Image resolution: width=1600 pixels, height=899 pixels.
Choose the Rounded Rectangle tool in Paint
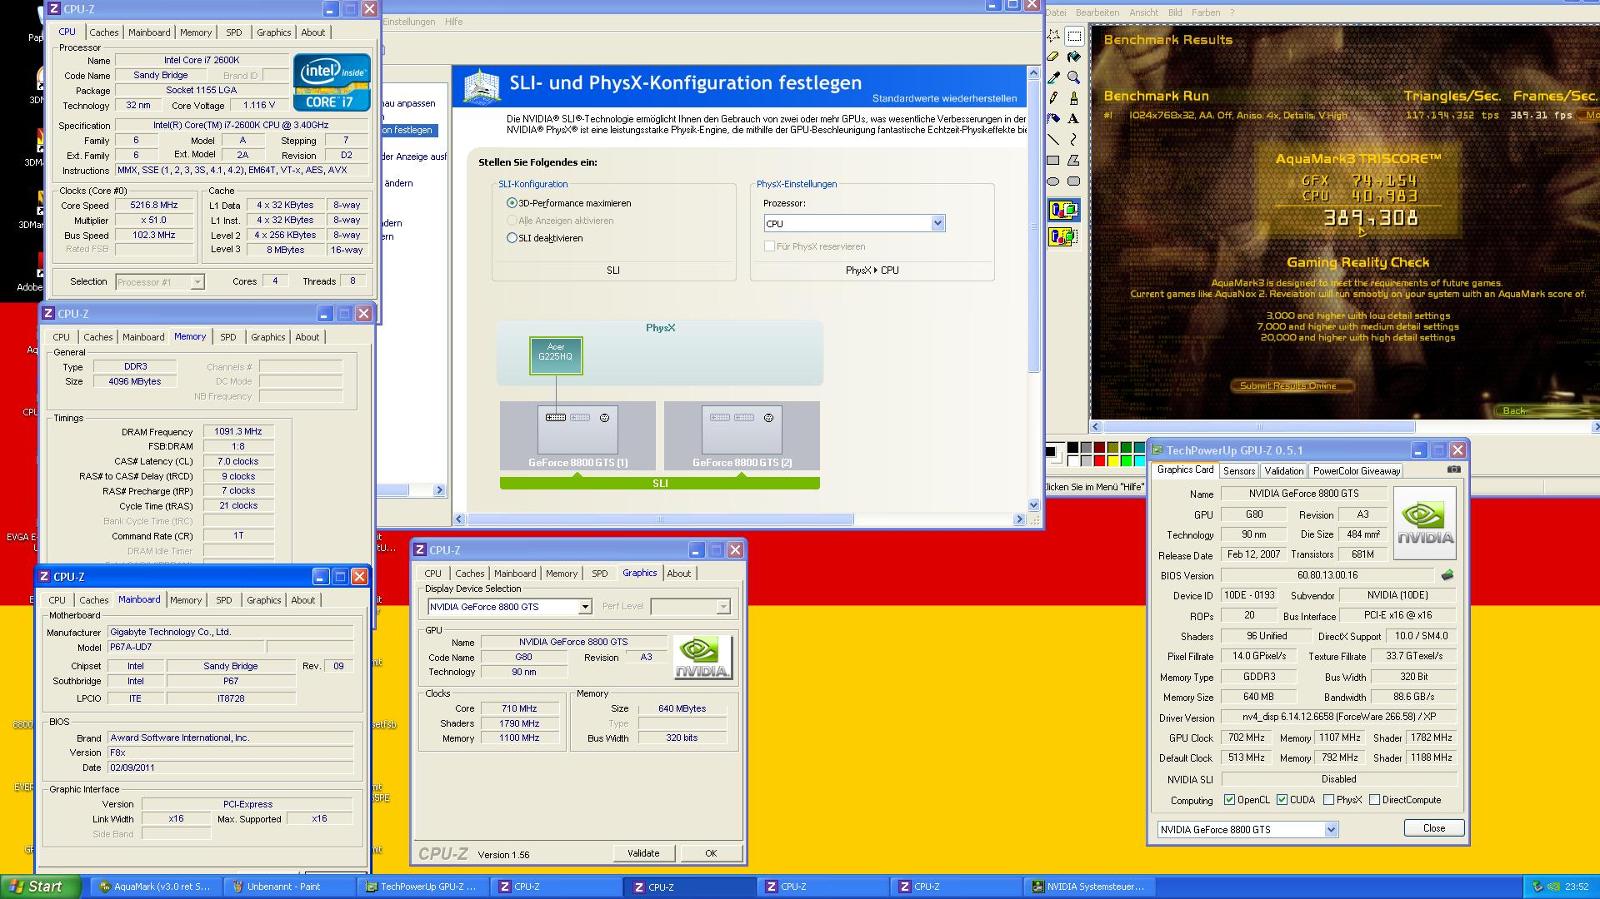pos(1074,181)
